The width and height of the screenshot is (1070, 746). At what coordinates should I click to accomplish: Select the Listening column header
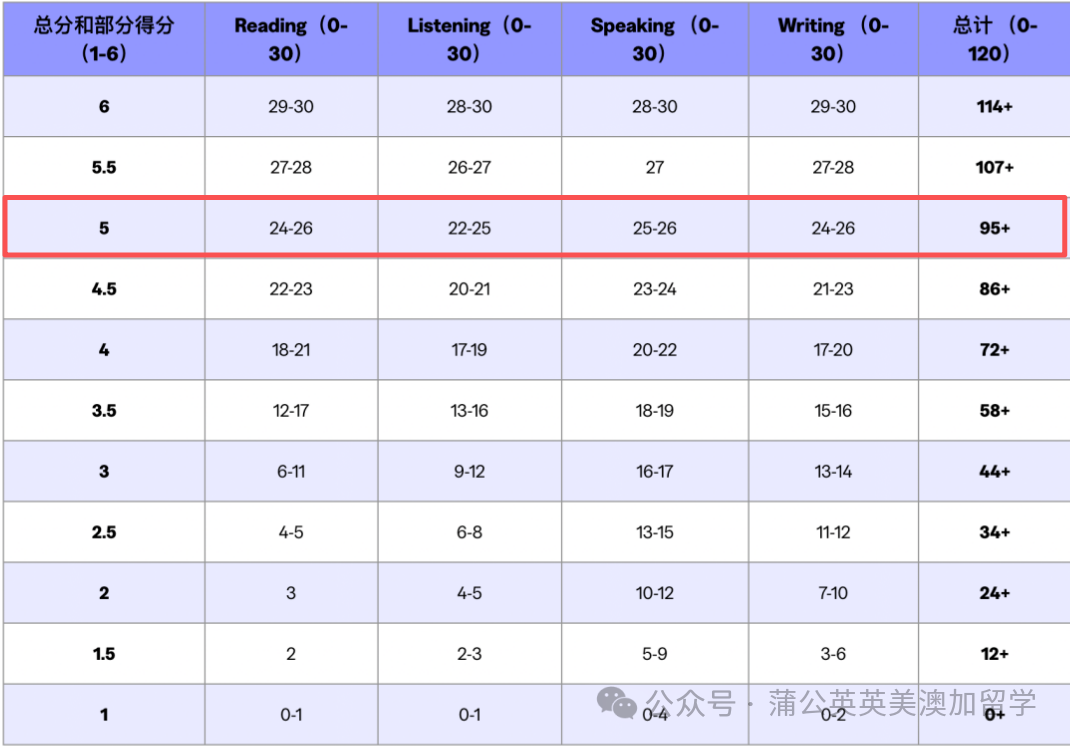click(469, 39)
